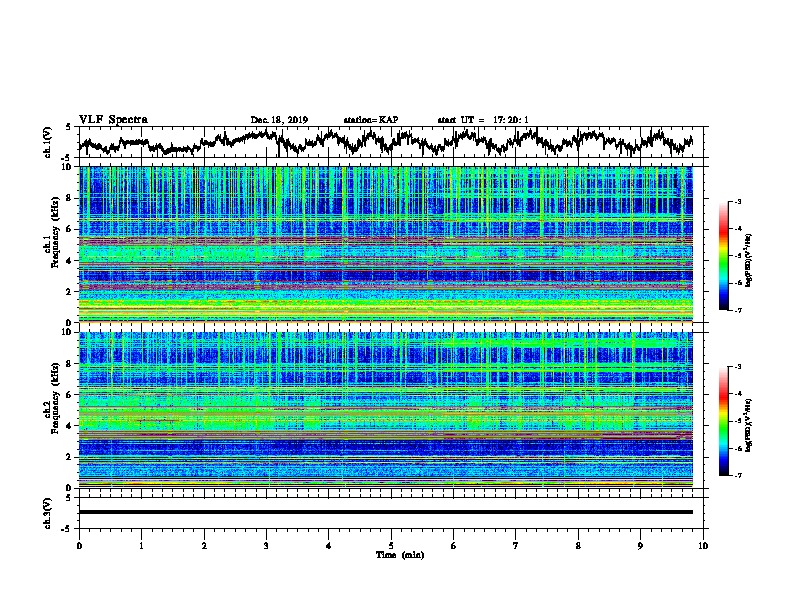Click the ch.2 'Frequency (kHz)' axis label

[x=55, y=398]
